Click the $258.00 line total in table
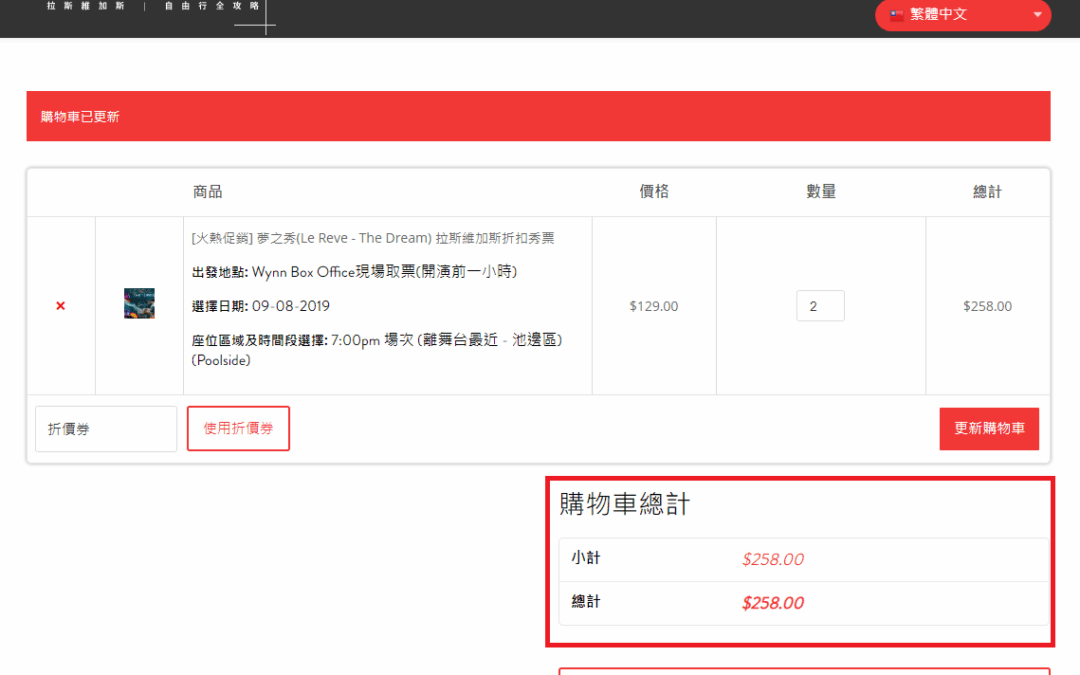Viewport: 1080px width, 675px height. tap(987, 306)
